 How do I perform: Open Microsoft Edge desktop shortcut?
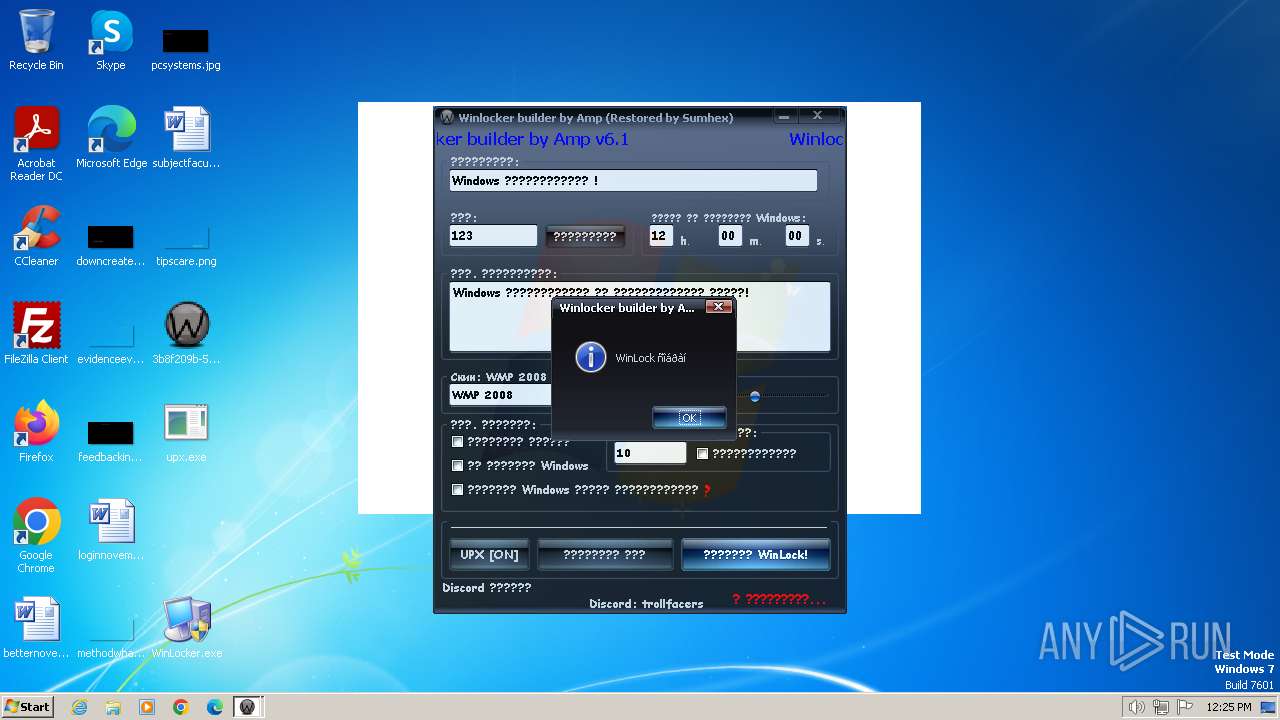[x=111, y=138]
